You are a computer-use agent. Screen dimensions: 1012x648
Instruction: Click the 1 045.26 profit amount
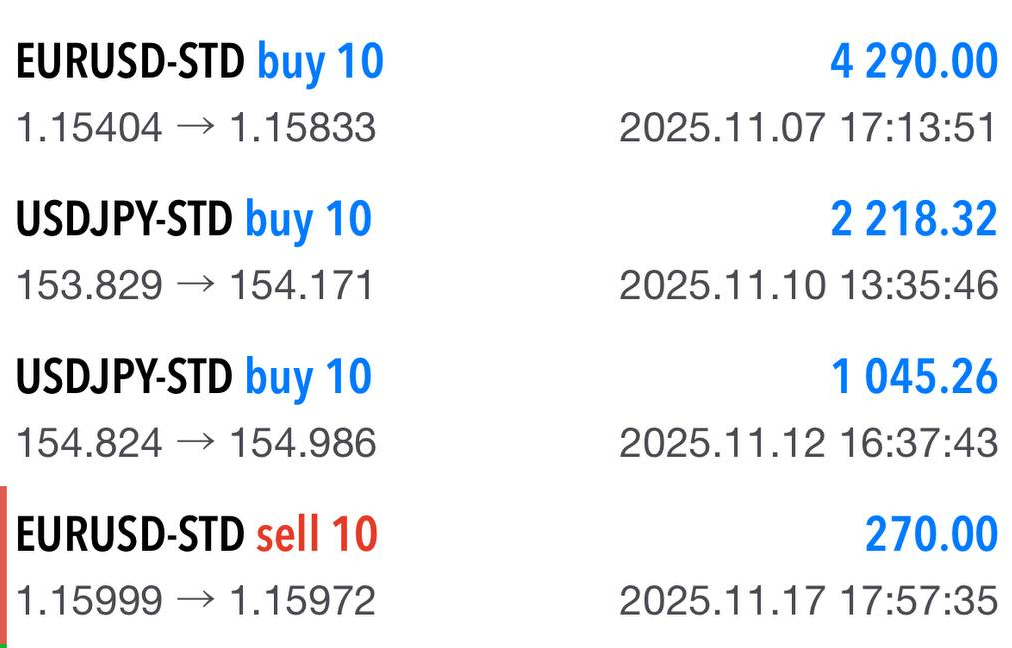point(914,378)
